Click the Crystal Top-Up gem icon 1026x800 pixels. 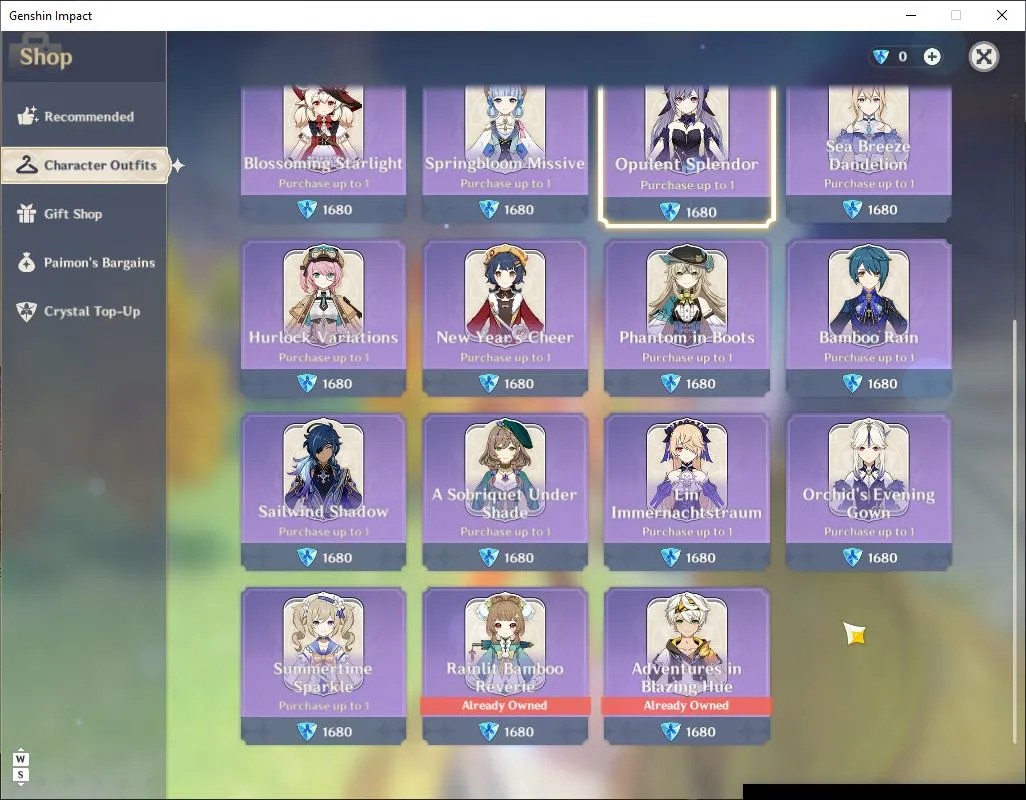(27, 311)
